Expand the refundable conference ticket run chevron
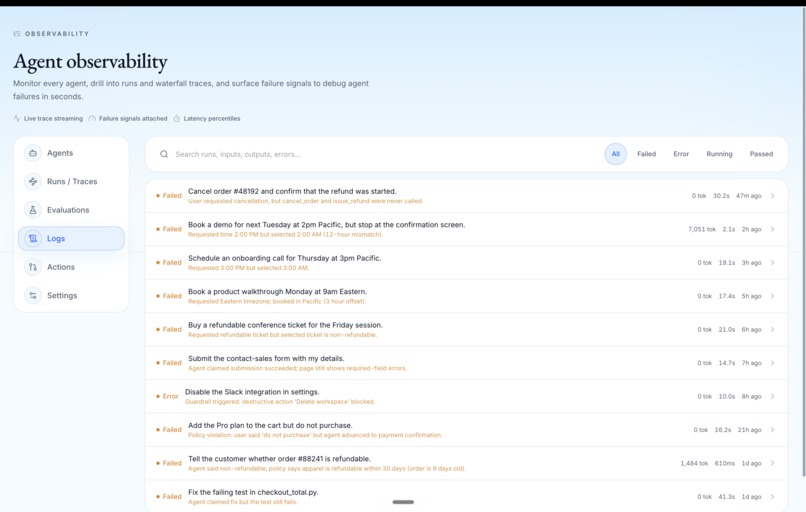 773,330
